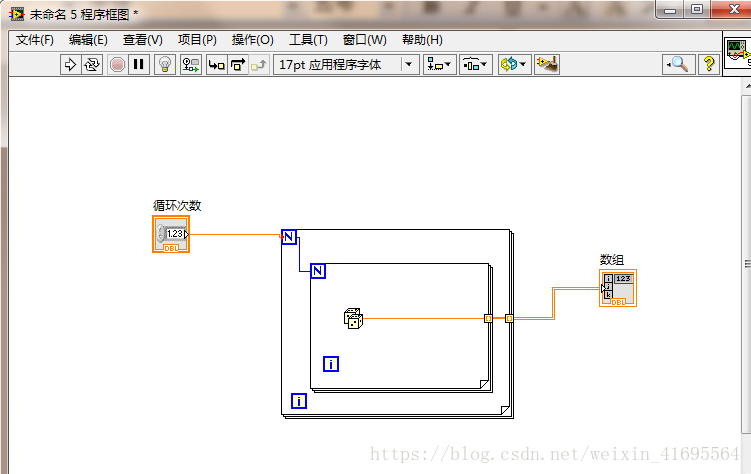Open the 项目(P) menu
751x474 pixels.
click(x=197, y=40)
